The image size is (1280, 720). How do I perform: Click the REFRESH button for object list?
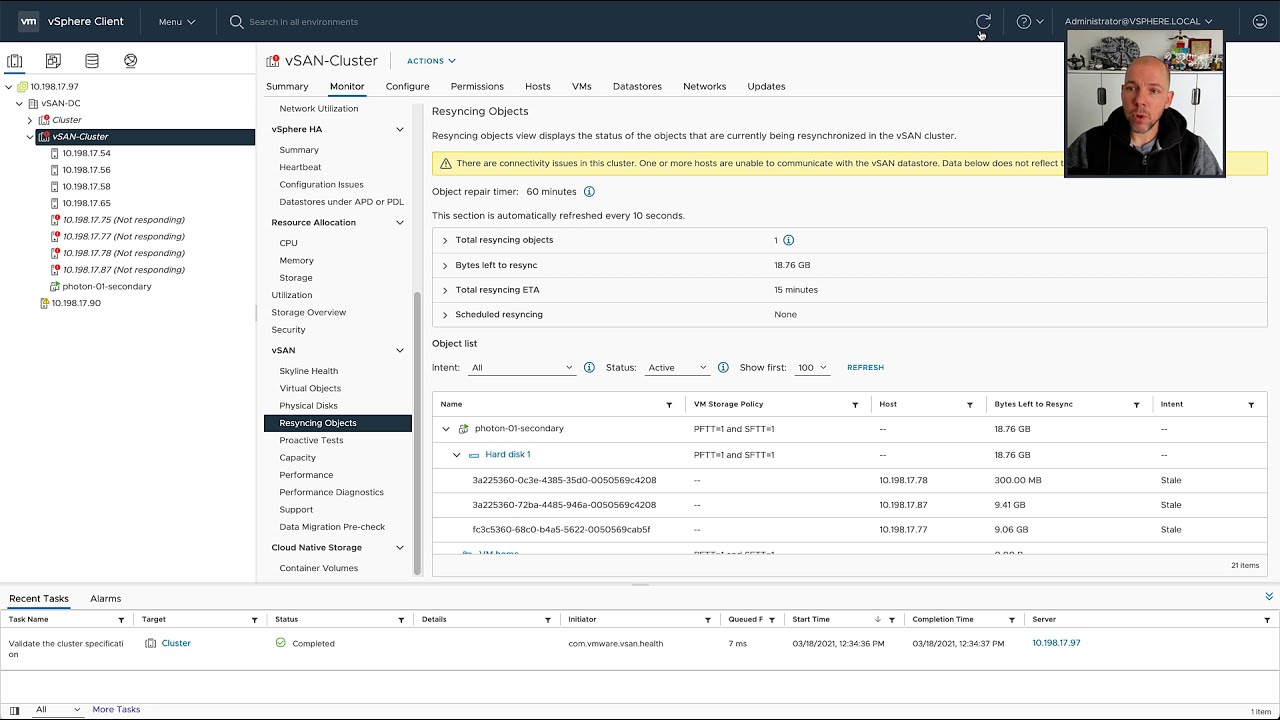pos(865,367)
